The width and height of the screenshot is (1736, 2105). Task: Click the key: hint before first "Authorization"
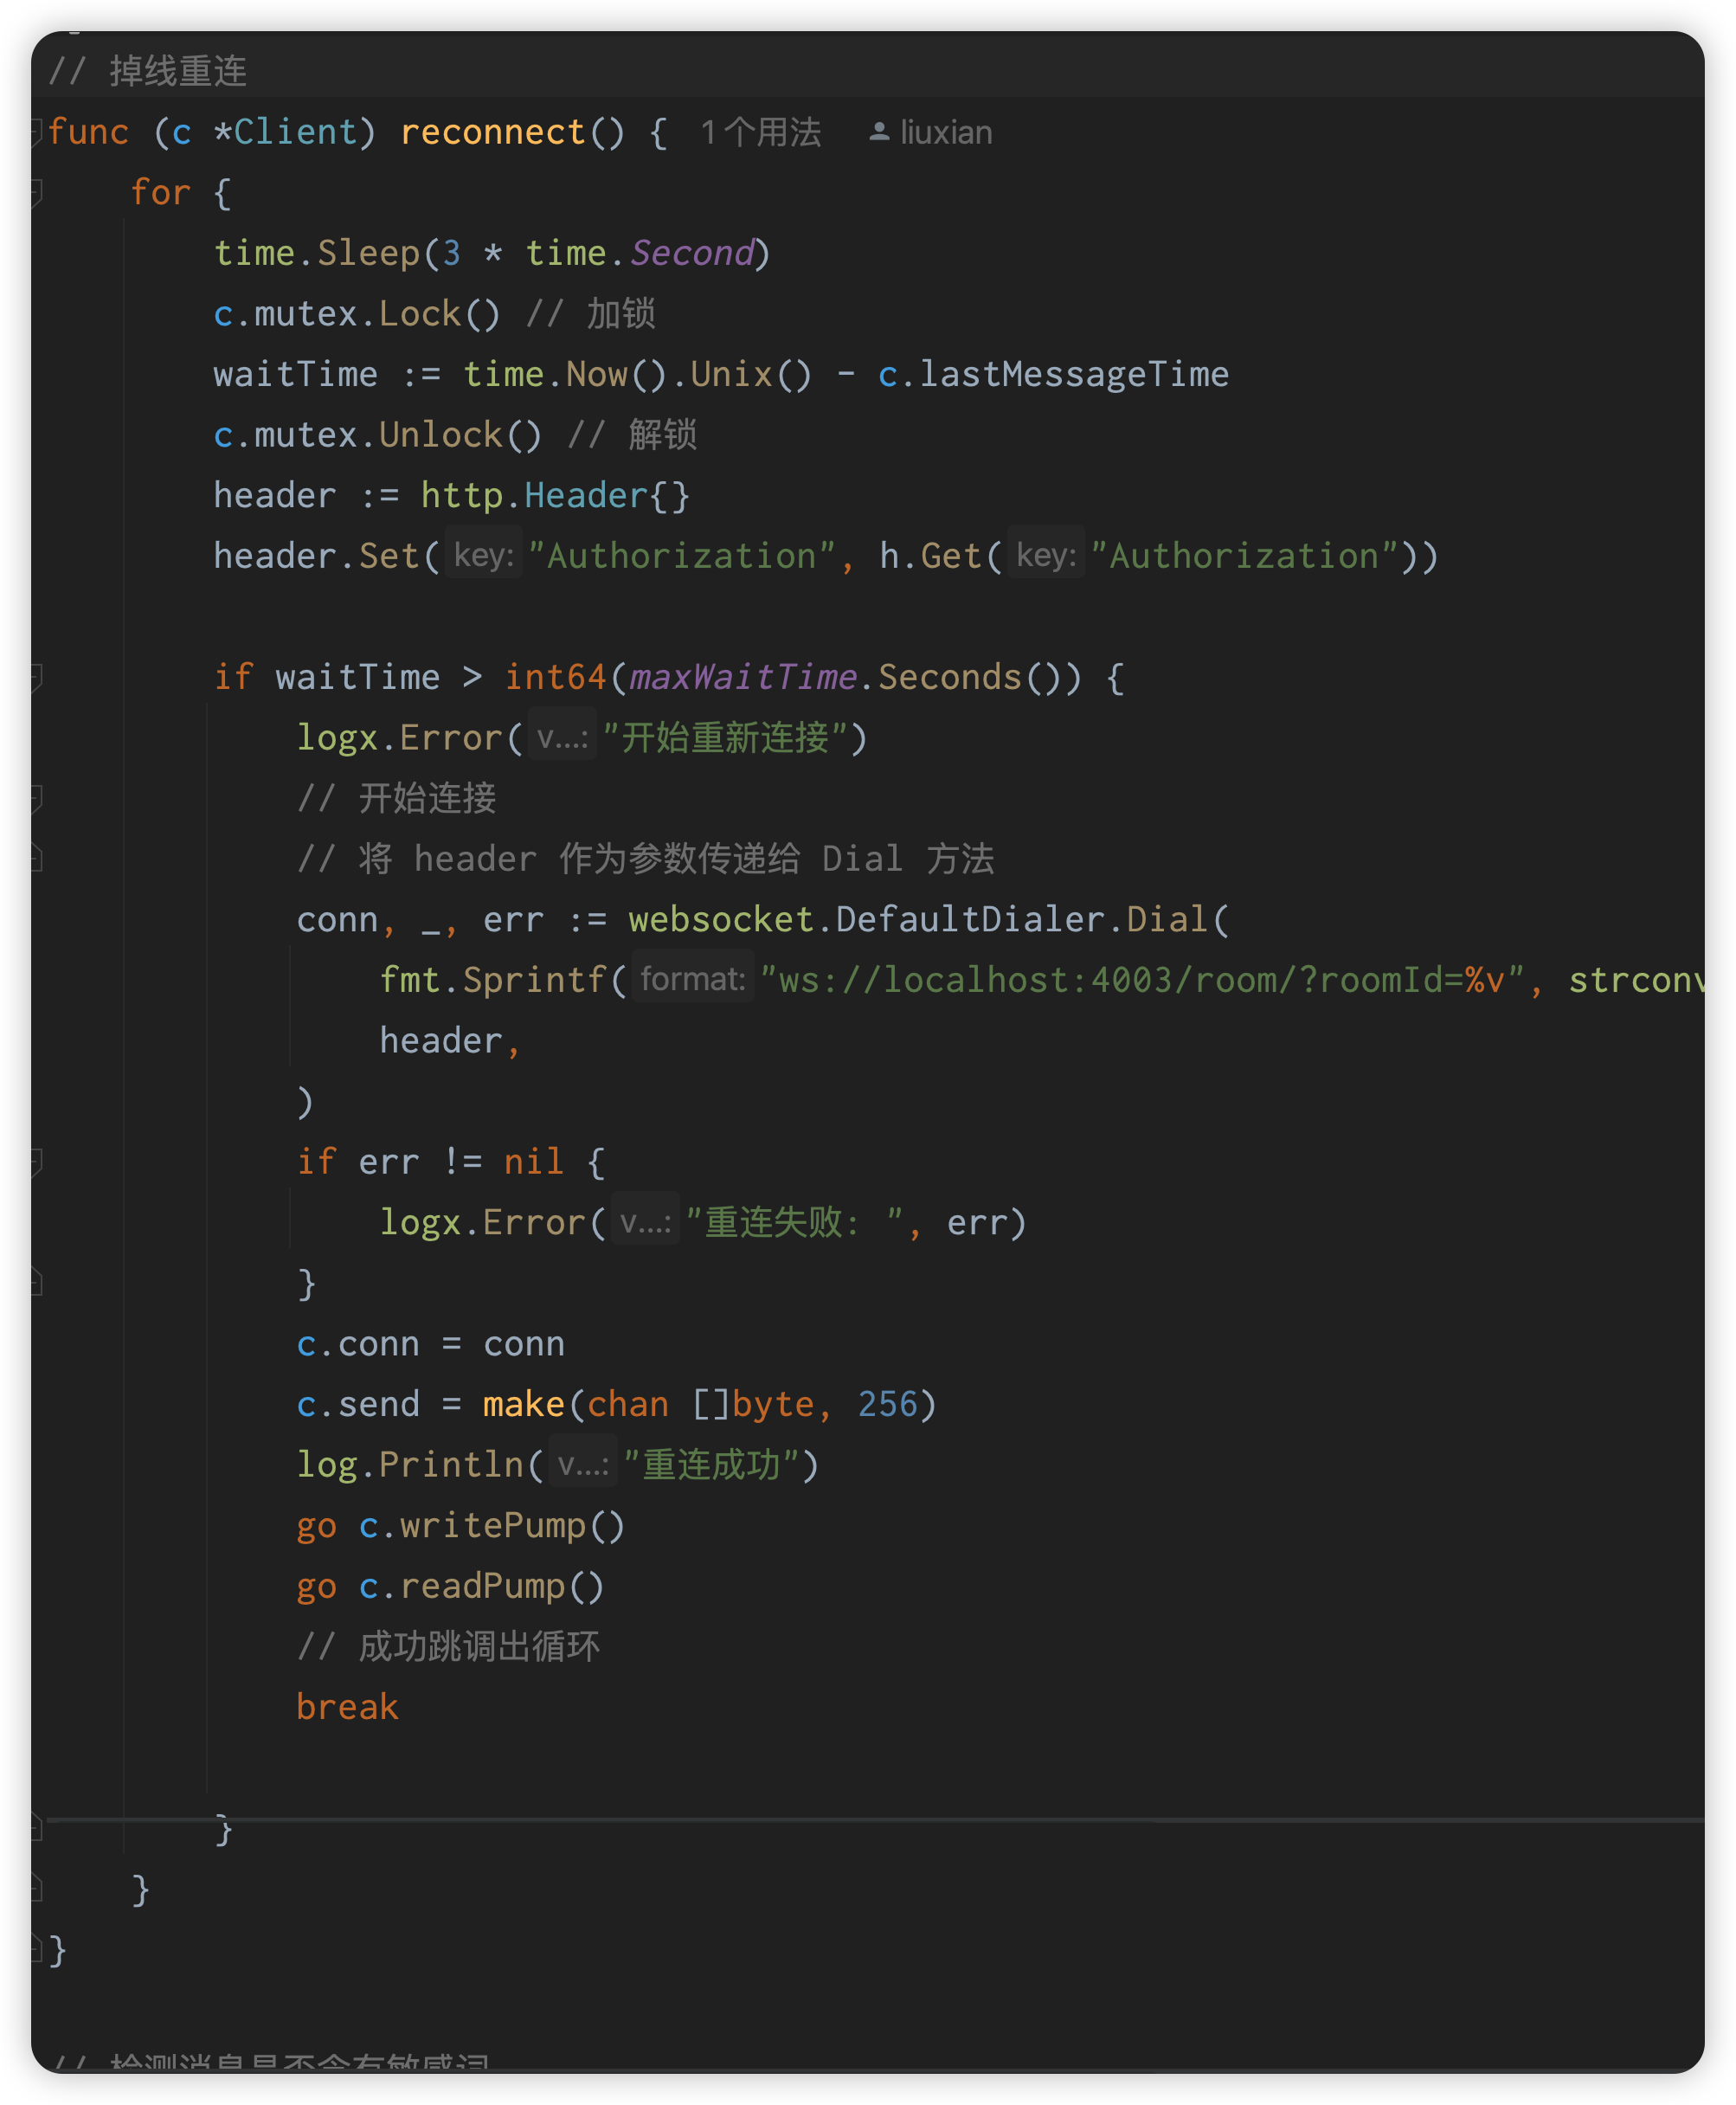pos(483,555)
